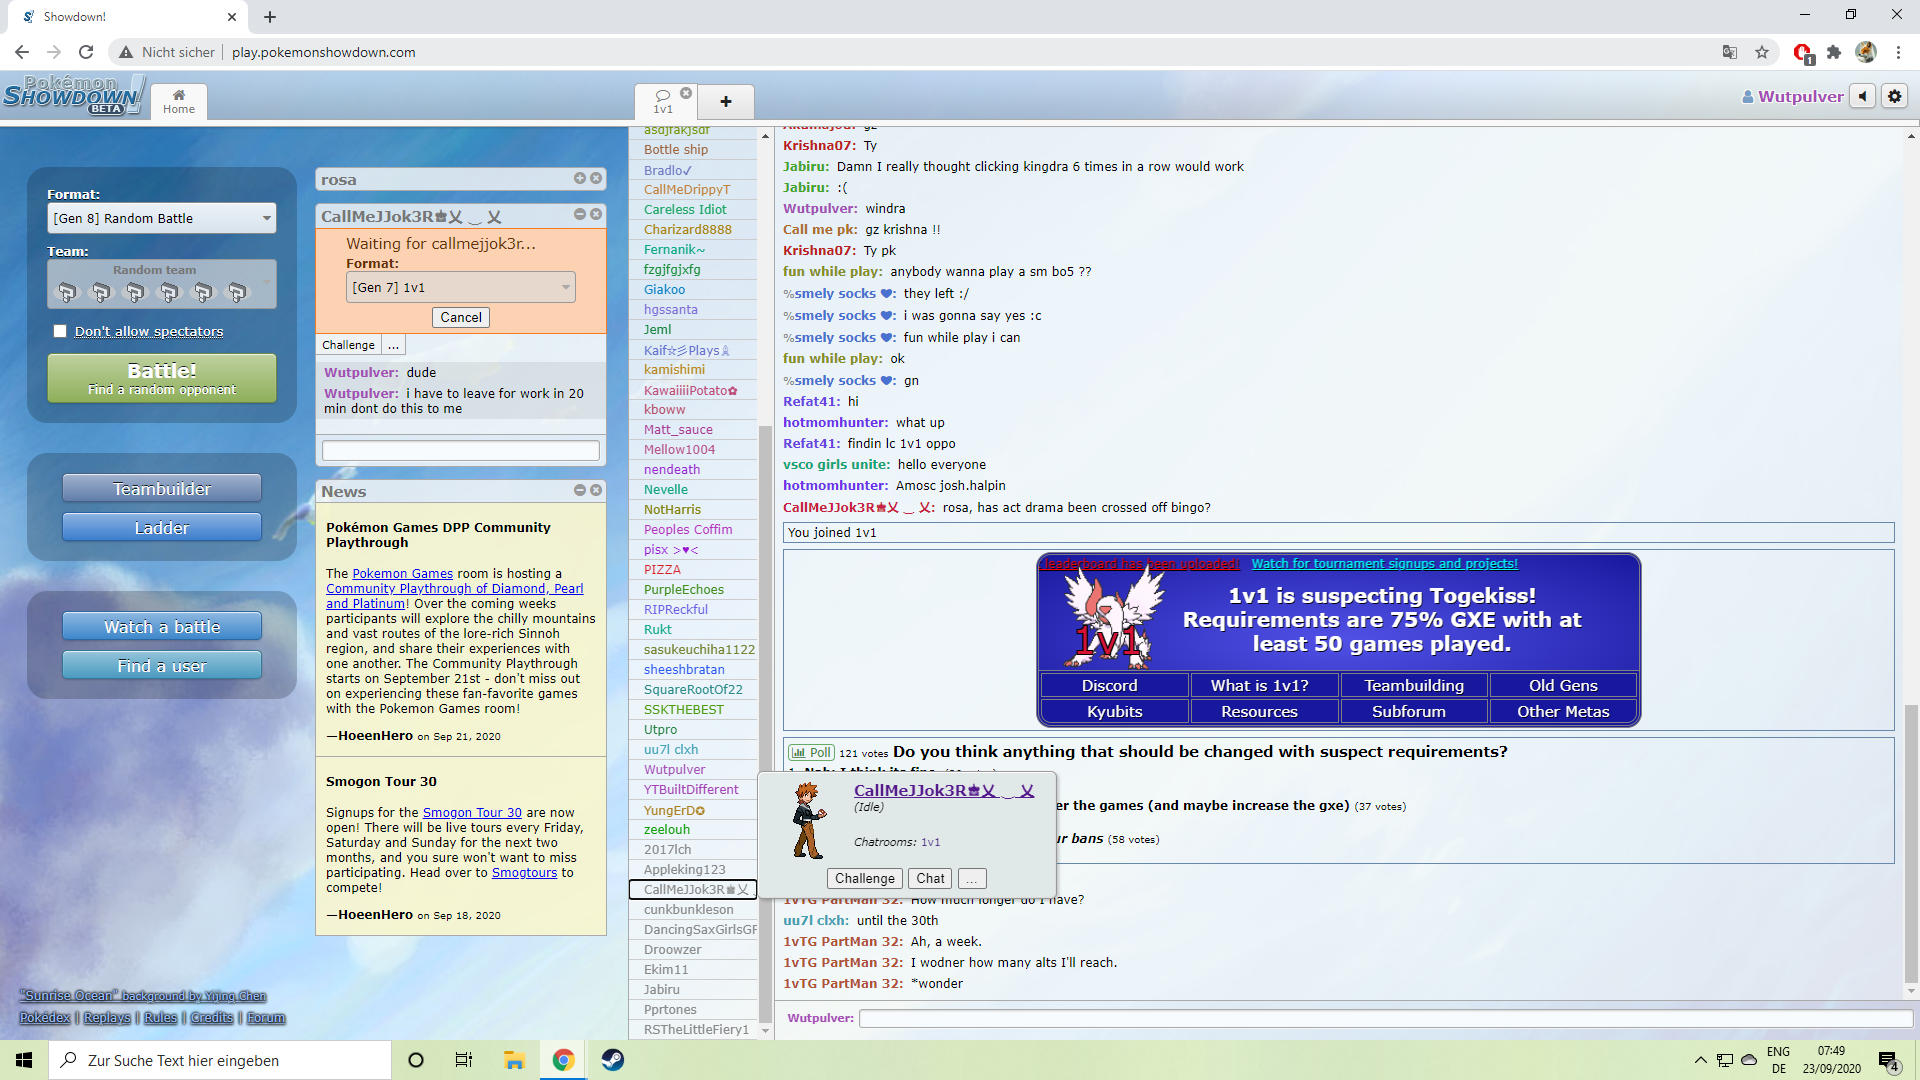
Task: Open the Teambuilder
Action: pos(162,488)
